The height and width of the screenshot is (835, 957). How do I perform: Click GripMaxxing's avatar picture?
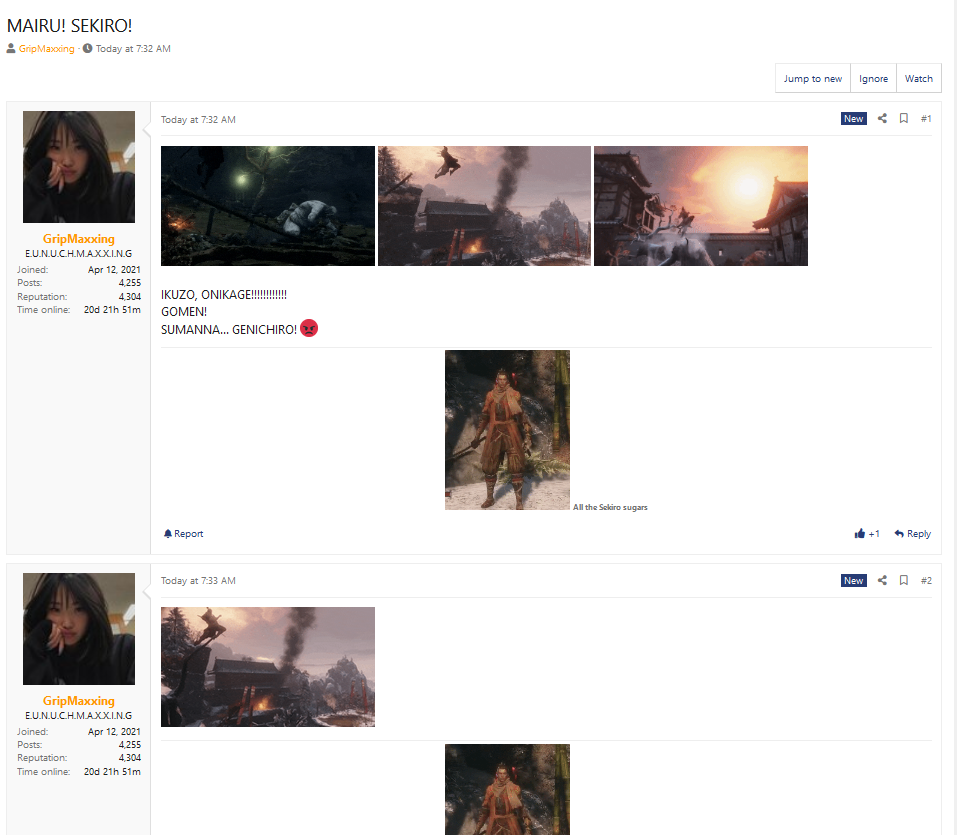78,167
